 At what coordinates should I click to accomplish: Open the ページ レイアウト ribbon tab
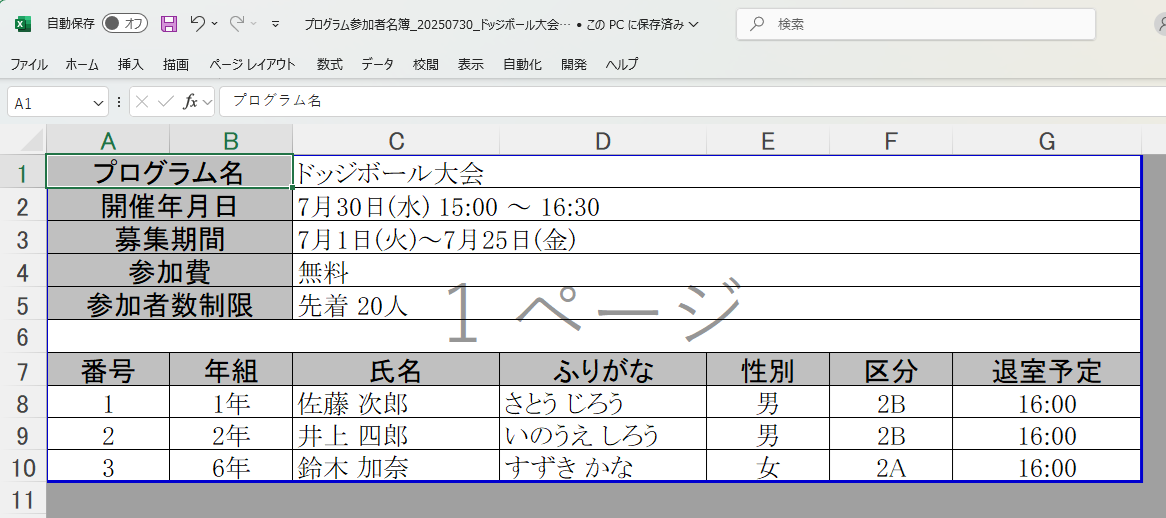(x=252, y=64)
